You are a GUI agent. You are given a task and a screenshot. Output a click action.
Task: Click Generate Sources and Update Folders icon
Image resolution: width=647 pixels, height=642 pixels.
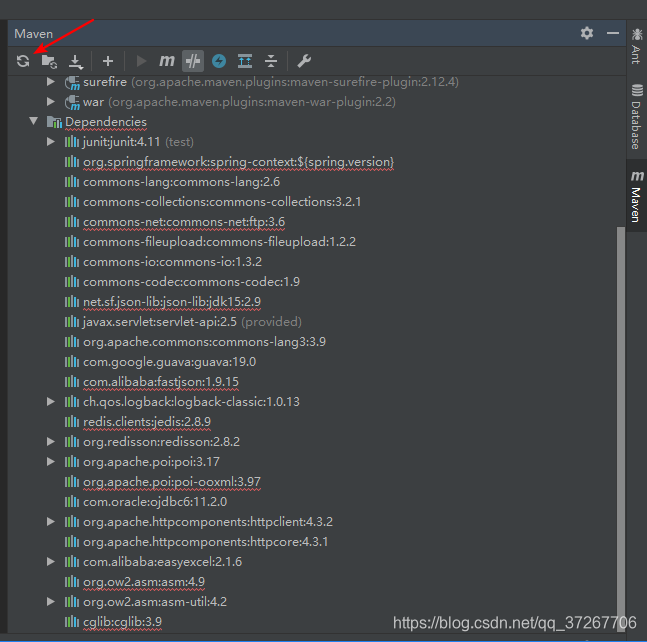coord(49,61)
